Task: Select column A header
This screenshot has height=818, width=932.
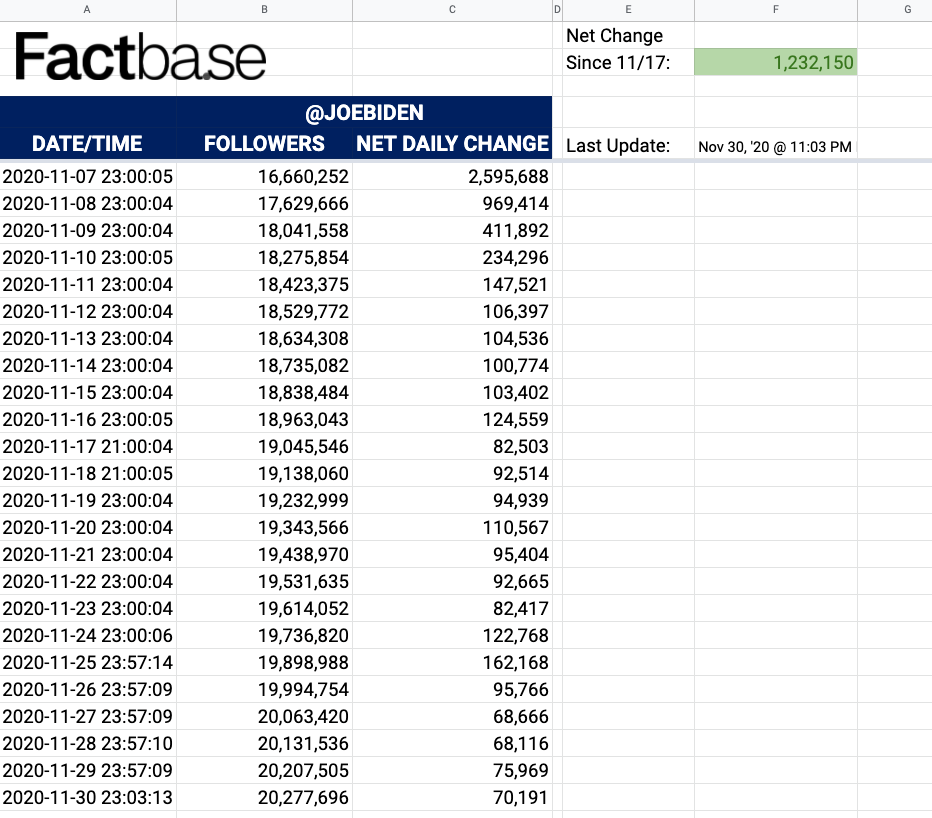Action: tap(88, 10)
